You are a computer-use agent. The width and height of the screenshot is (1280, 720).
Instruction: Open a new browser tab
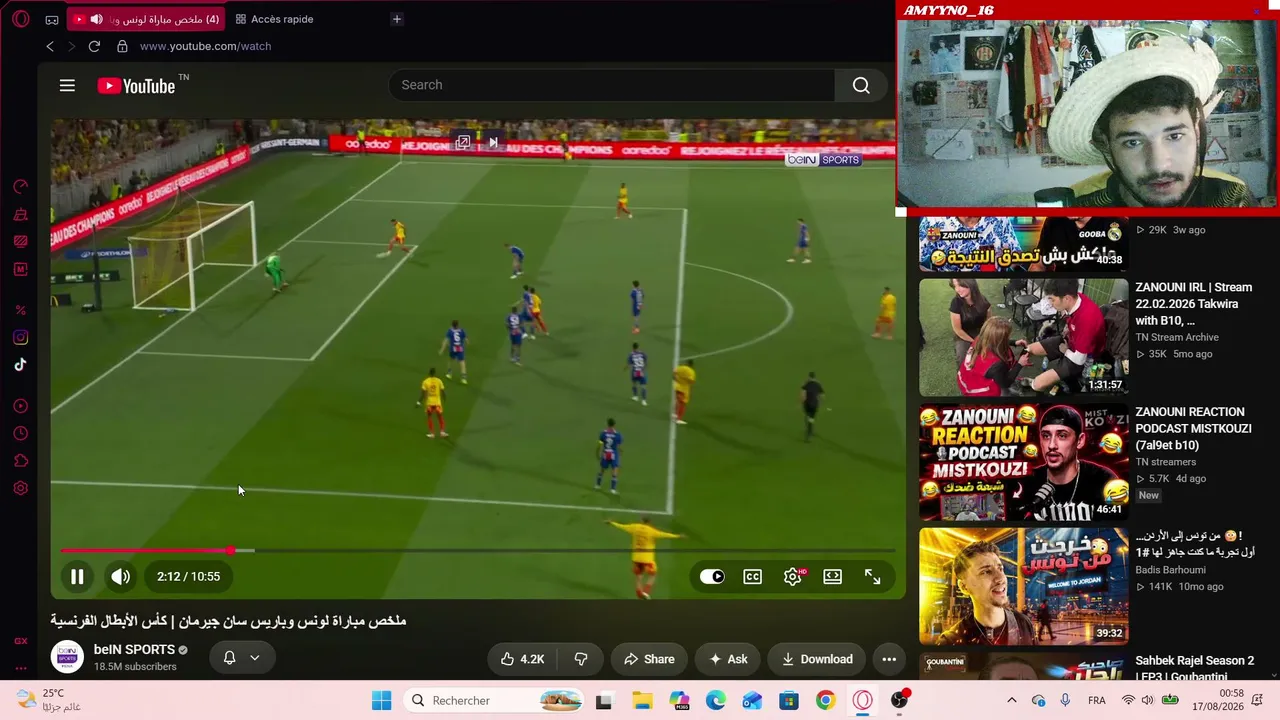click(x=397, y=19)
